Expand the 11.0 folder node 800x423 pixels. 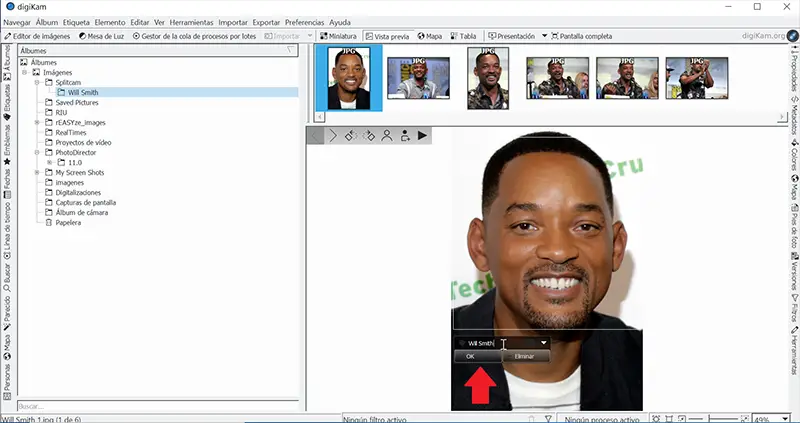[49, 162]
